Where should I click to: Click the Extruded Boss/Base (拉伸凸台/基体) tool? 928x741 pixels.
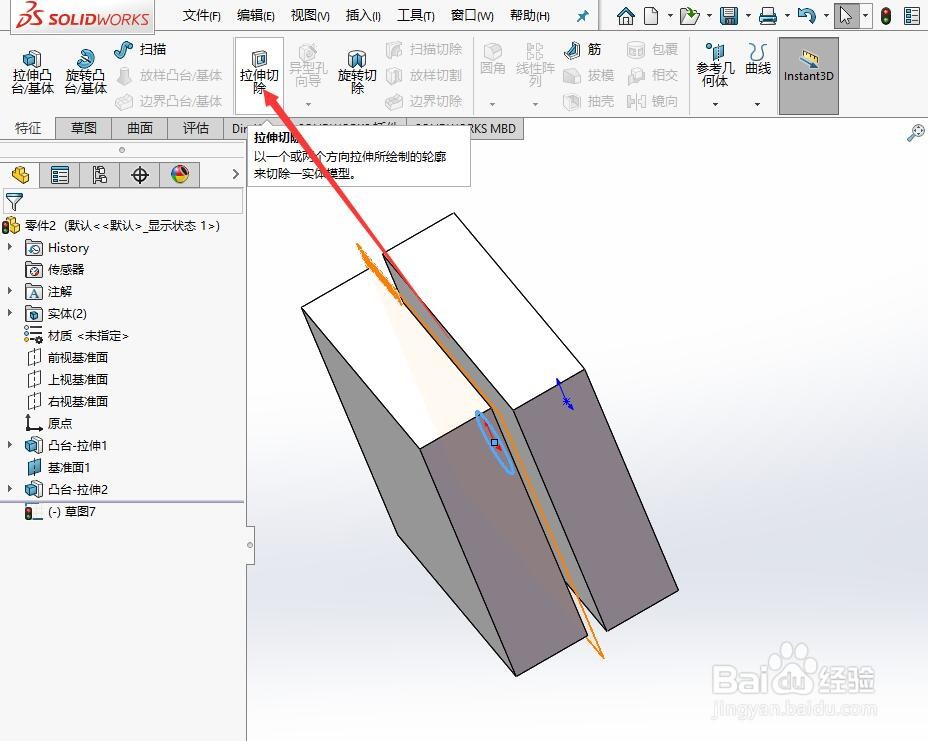click(33, 72)
